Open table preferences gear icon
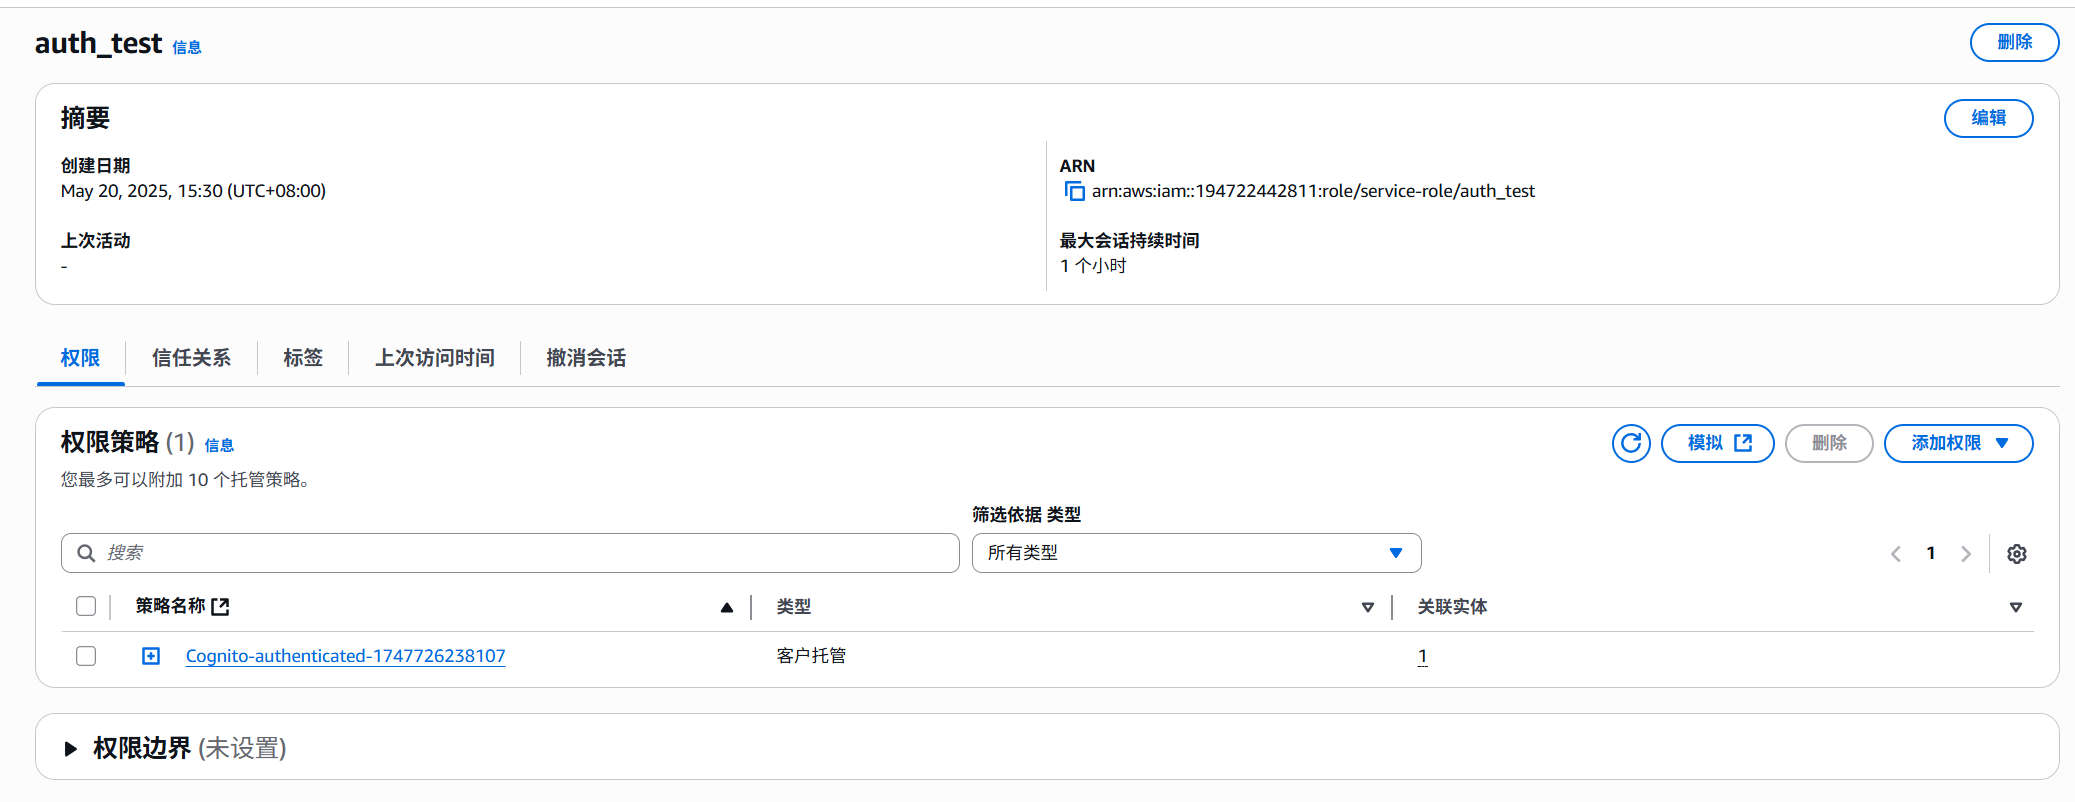 tap(2016, 554)
